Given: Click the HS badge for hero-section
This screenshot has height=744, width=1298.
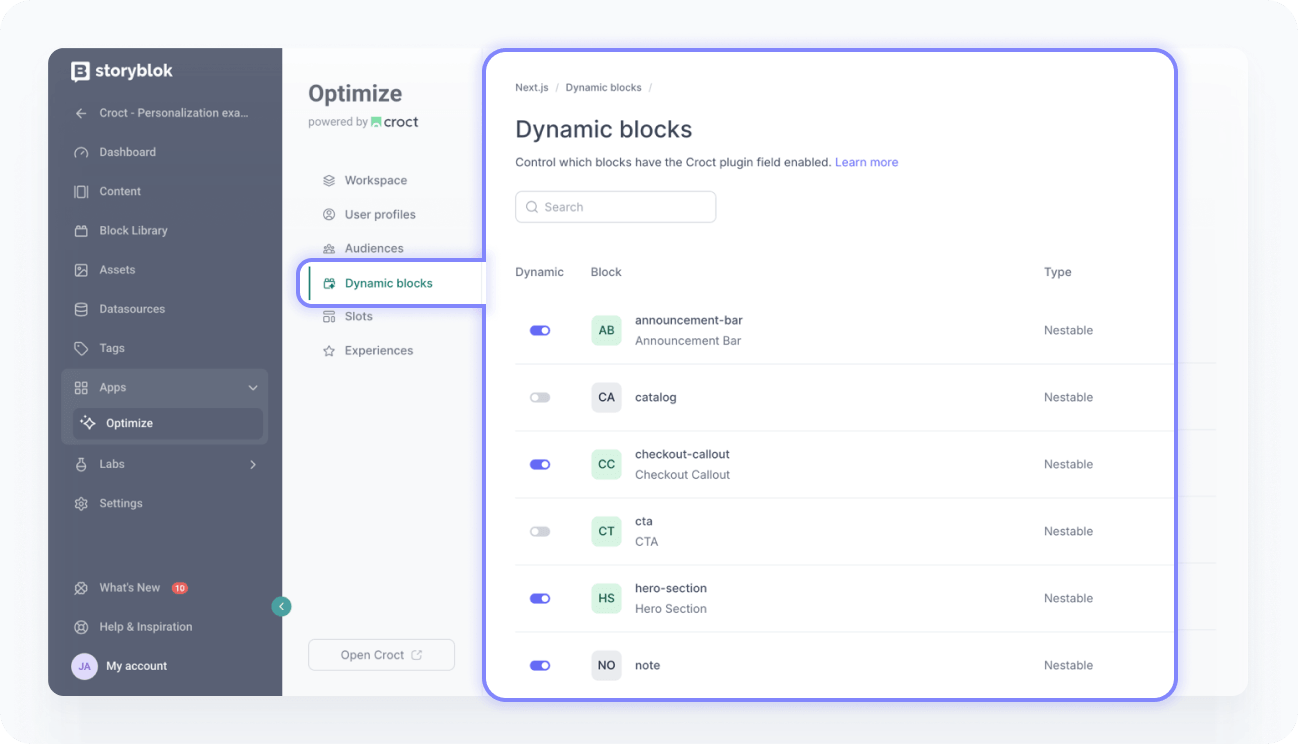Looking at the screenshot, I should click(606, 598).
